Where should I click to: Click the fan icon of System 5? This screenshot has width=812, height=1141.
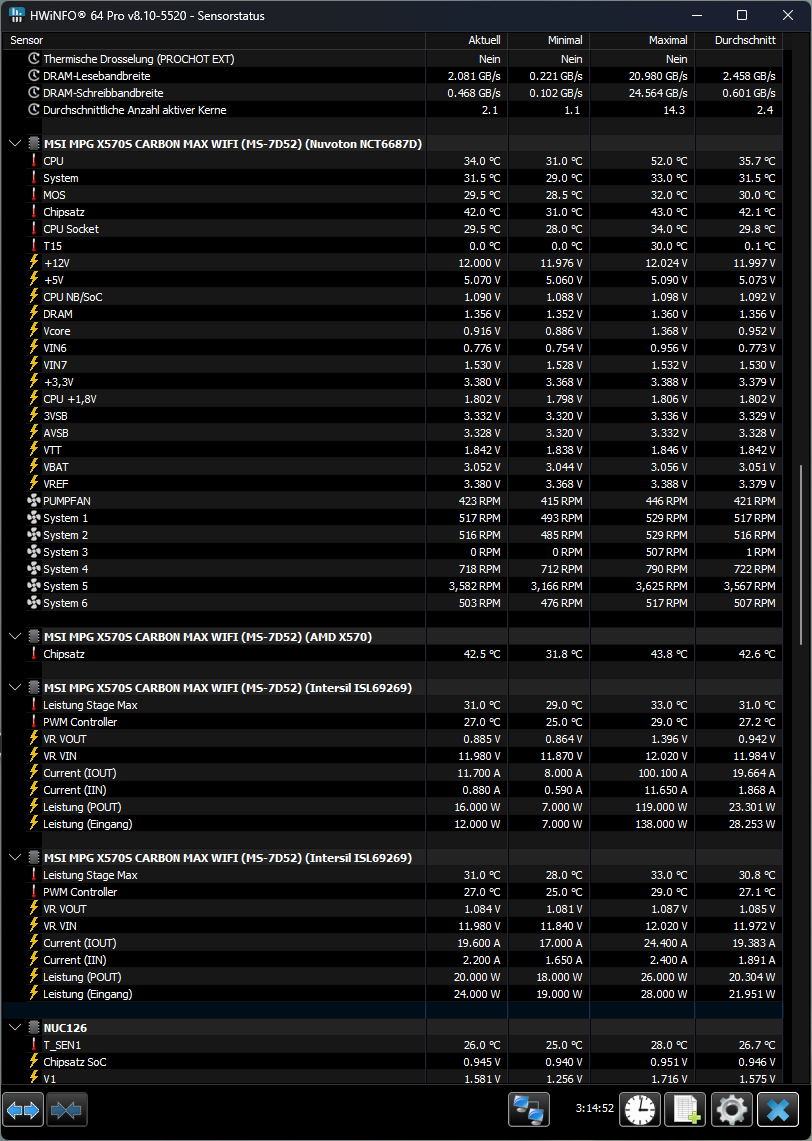pyautogui.click(x=33, y=586)
